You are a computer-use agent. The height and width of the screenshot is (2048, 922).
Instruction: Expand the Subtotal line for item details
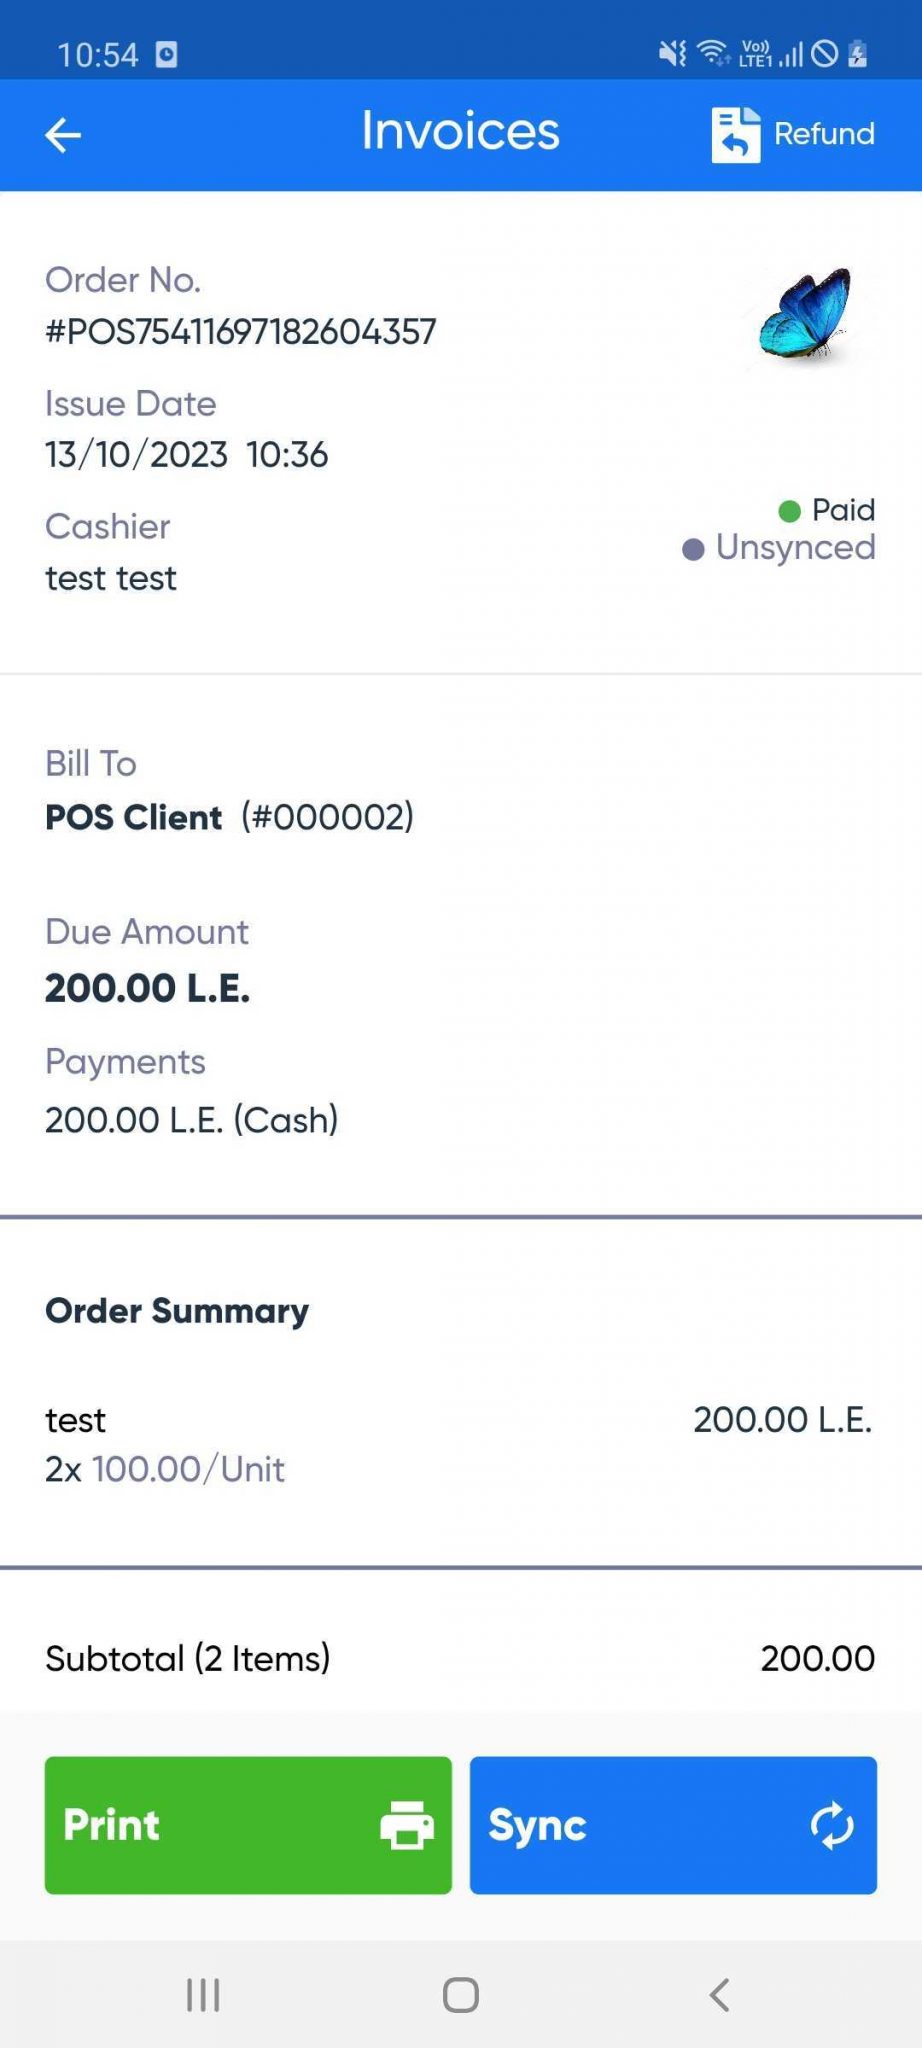(x=187, y=1657)
